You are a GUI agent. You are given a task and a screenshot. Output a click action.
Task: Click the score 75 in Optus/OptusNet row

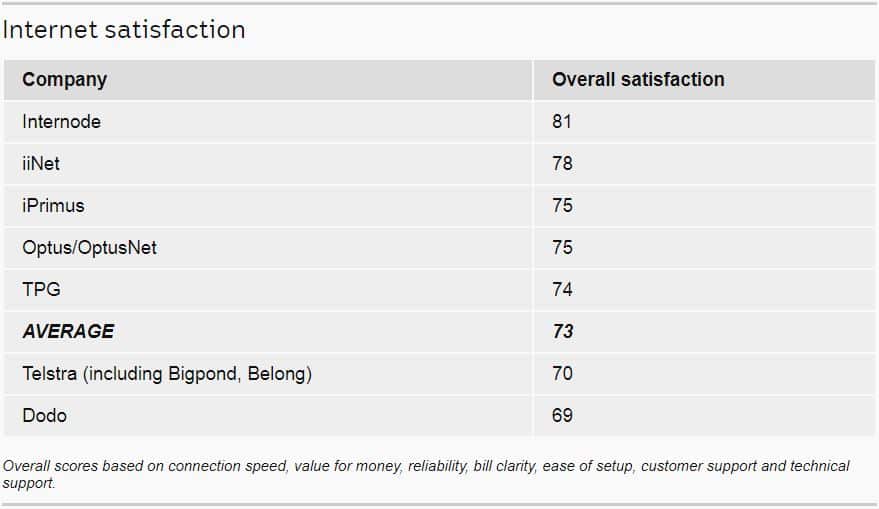[x=562, y=247]
